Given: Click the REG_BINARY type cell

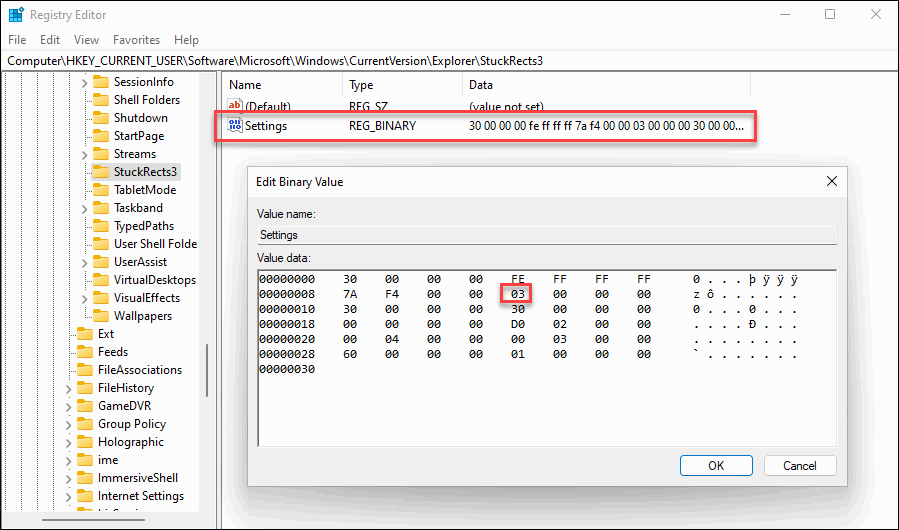Looking at the screenshot, I should pyautogui.click(x=382, y=126).
